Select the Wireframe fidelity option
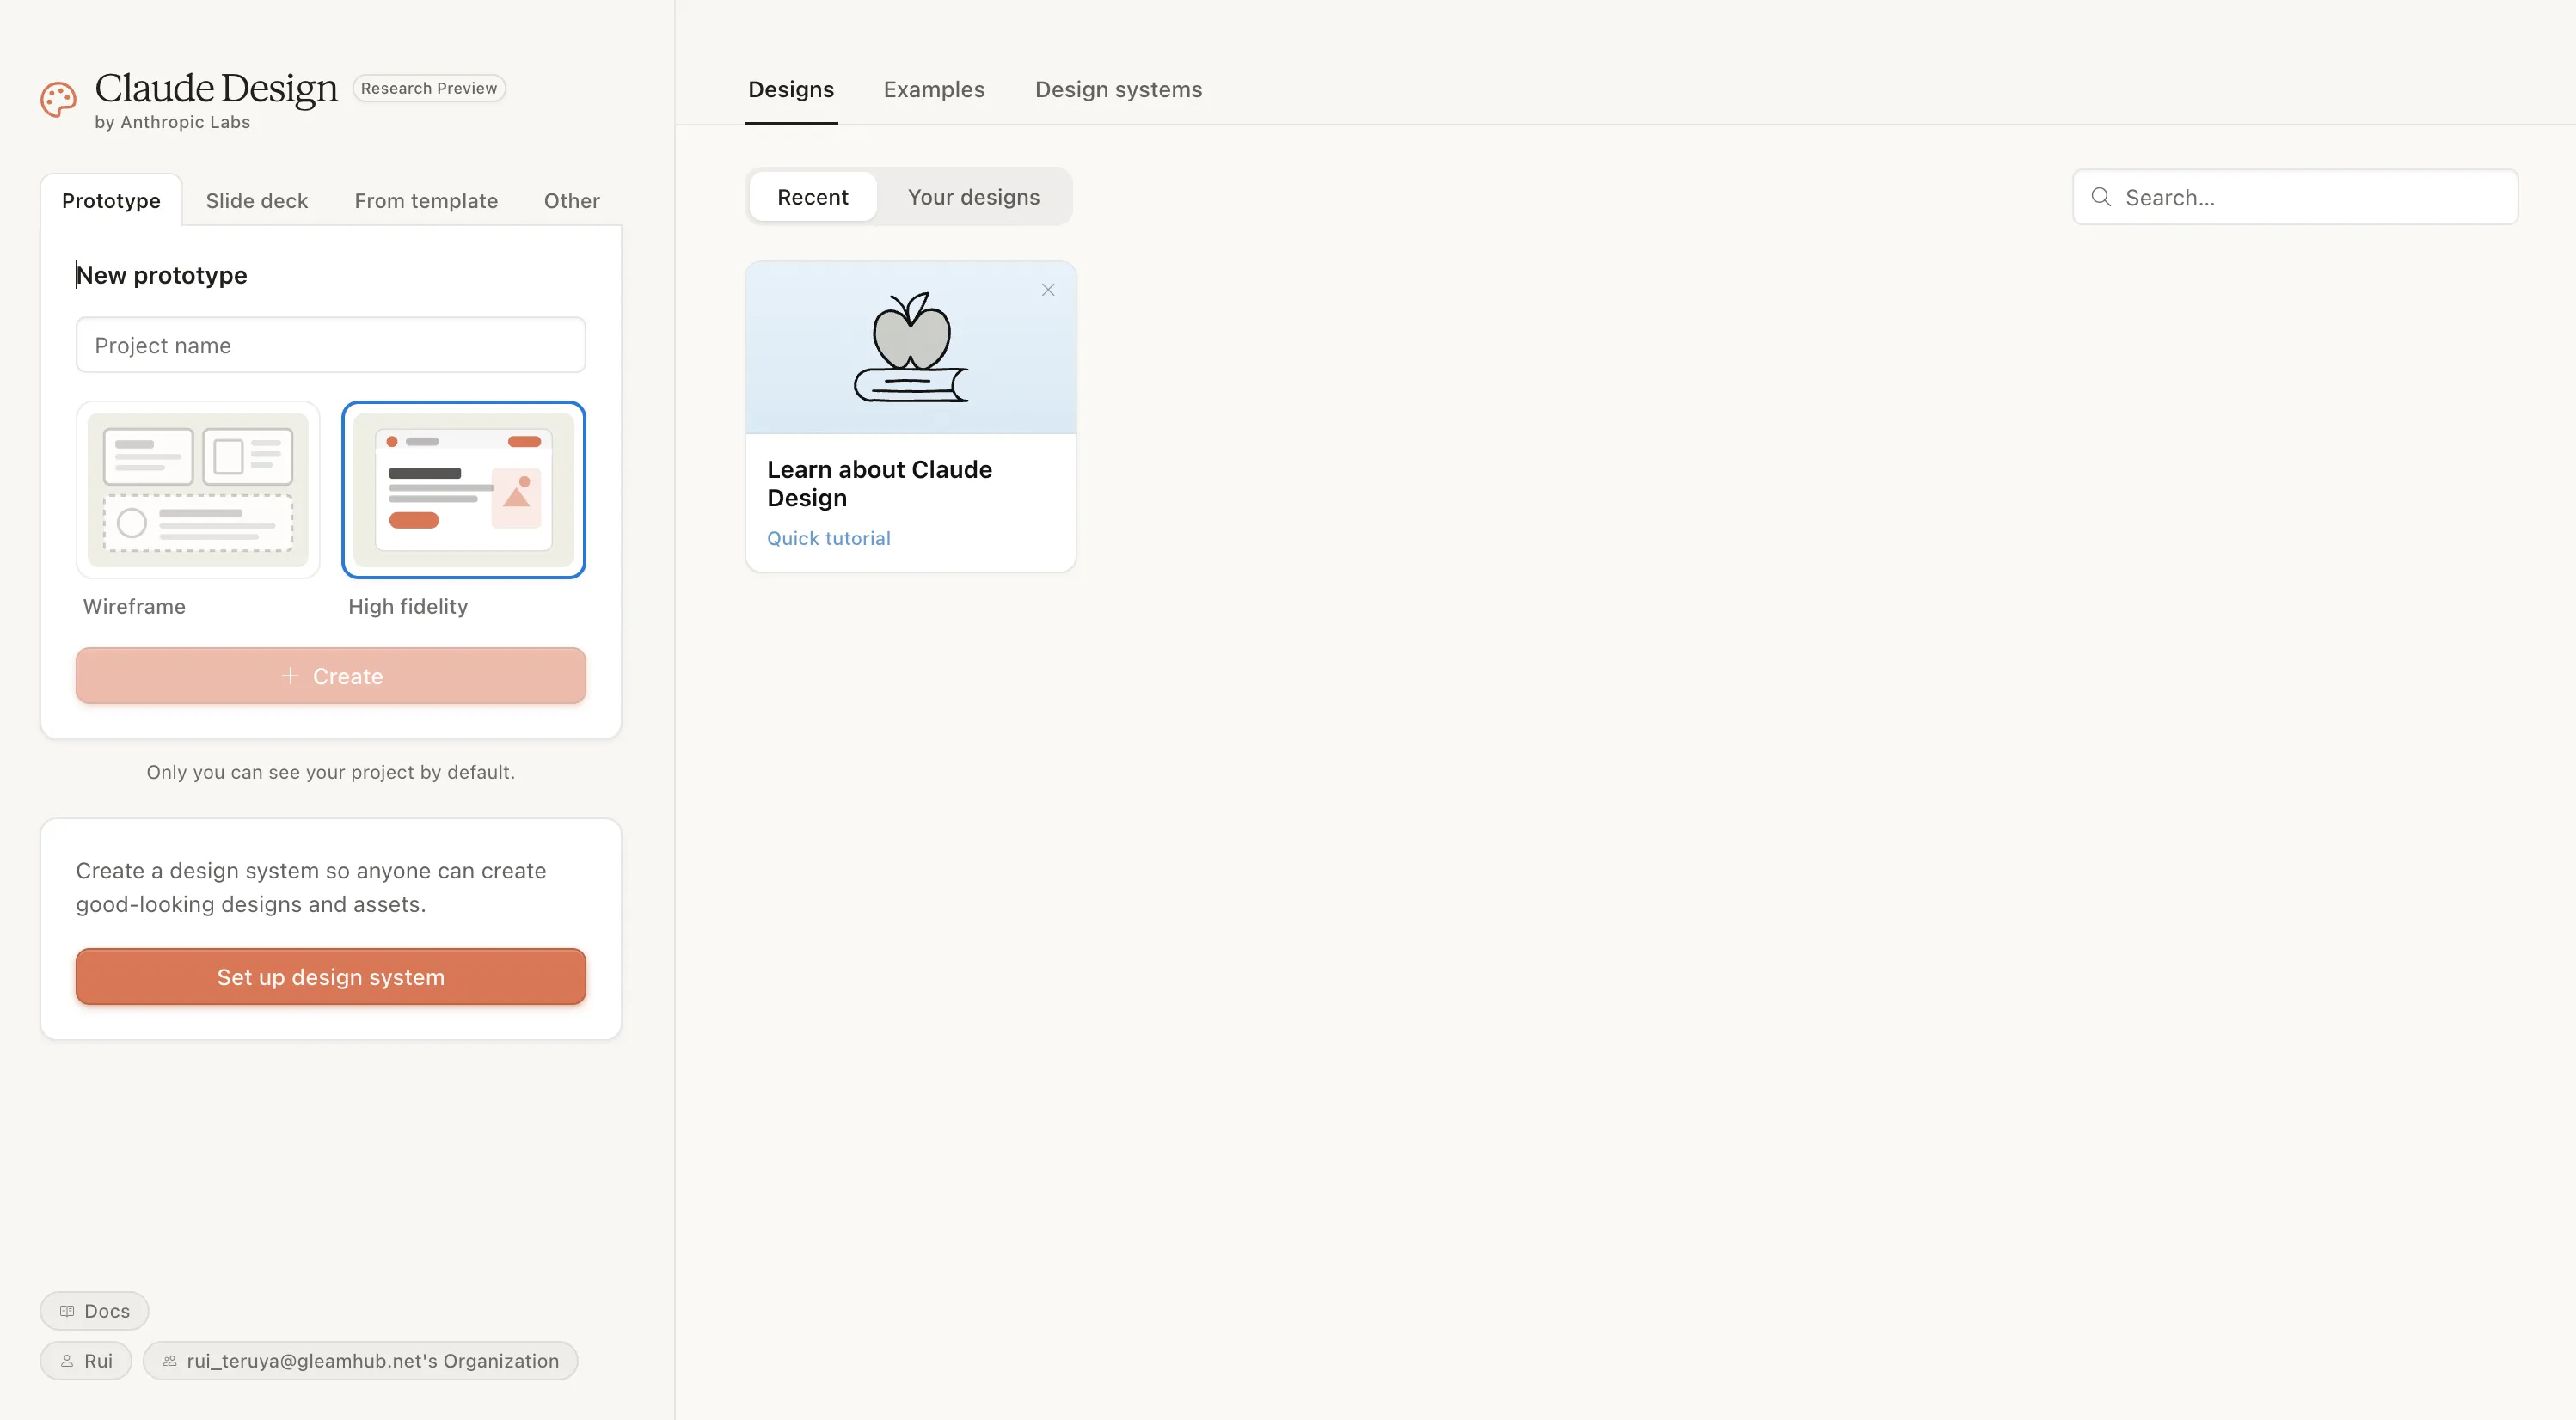This screenshot has height=1420, width=2576. tap(198, 489)
